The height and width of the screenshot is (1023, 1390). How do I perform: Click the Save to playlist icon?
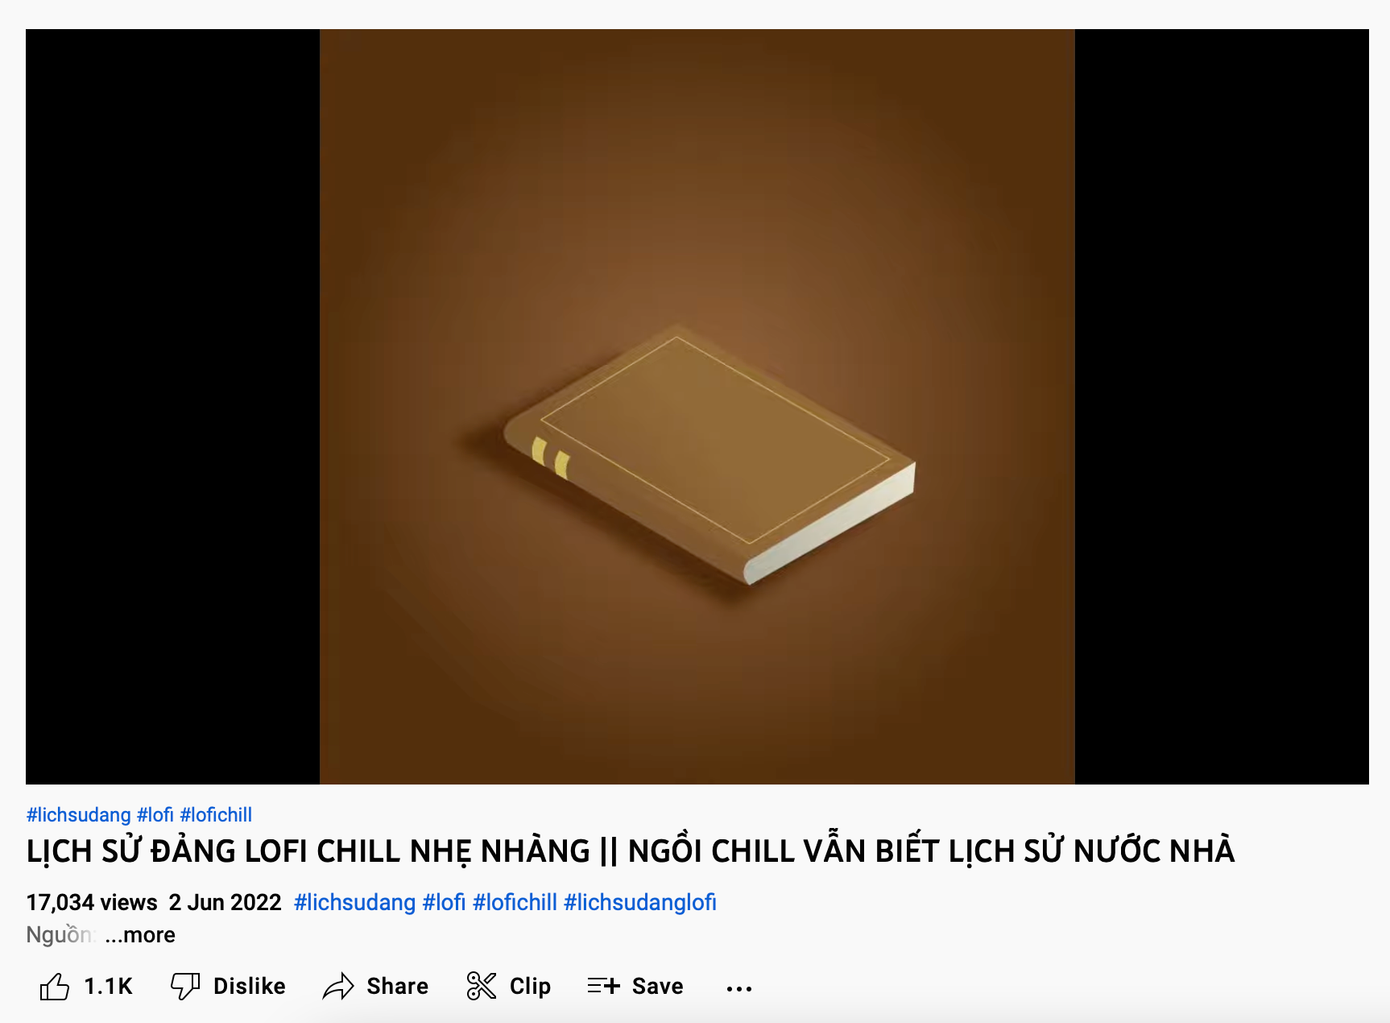point(604,987)
